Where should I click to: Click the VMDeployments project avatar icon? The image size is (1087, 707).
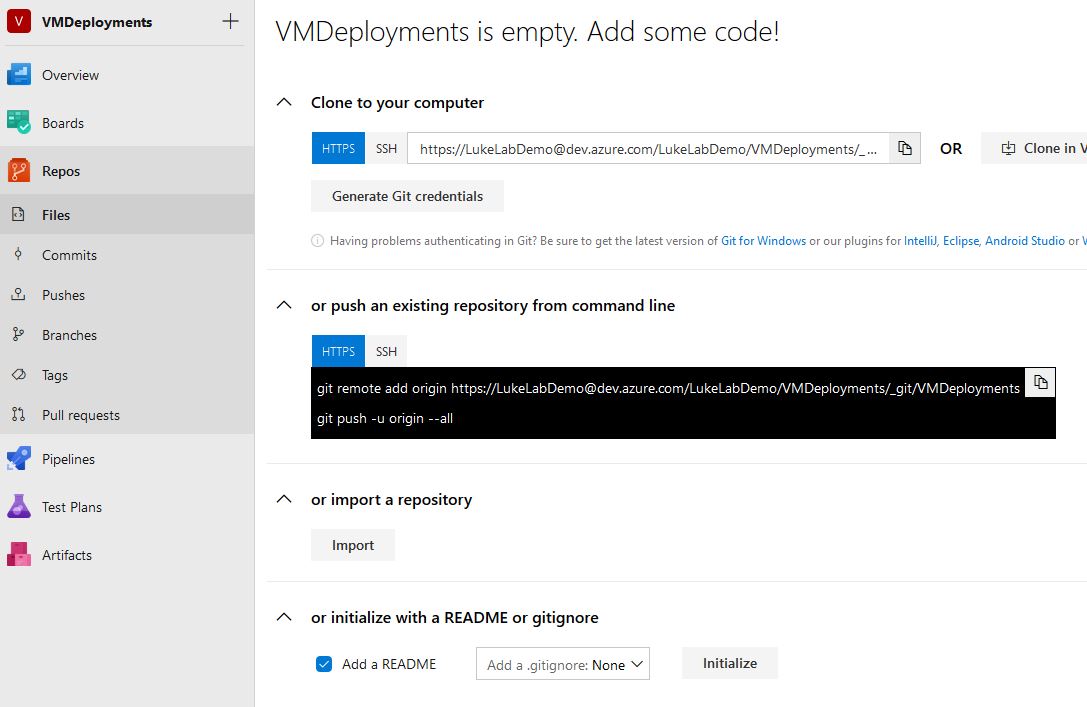[x=19, y=21]
